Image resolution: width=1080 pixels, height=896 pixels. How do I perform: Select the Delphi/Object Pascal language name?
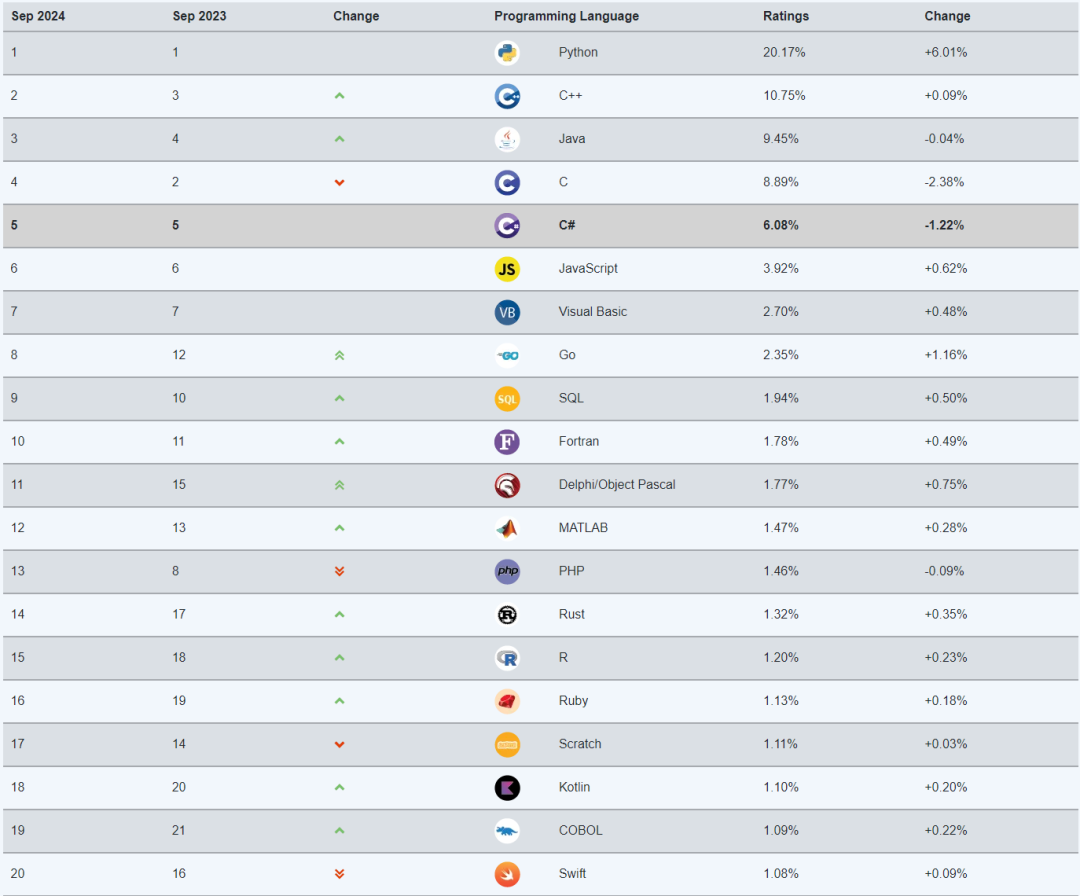coord(616,485)
